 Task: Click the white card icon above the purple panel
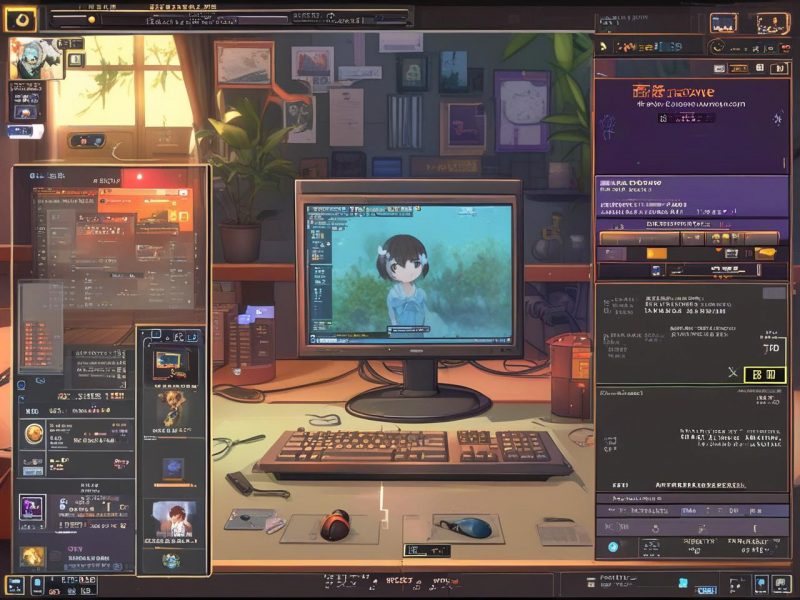[x=719, y=68]
